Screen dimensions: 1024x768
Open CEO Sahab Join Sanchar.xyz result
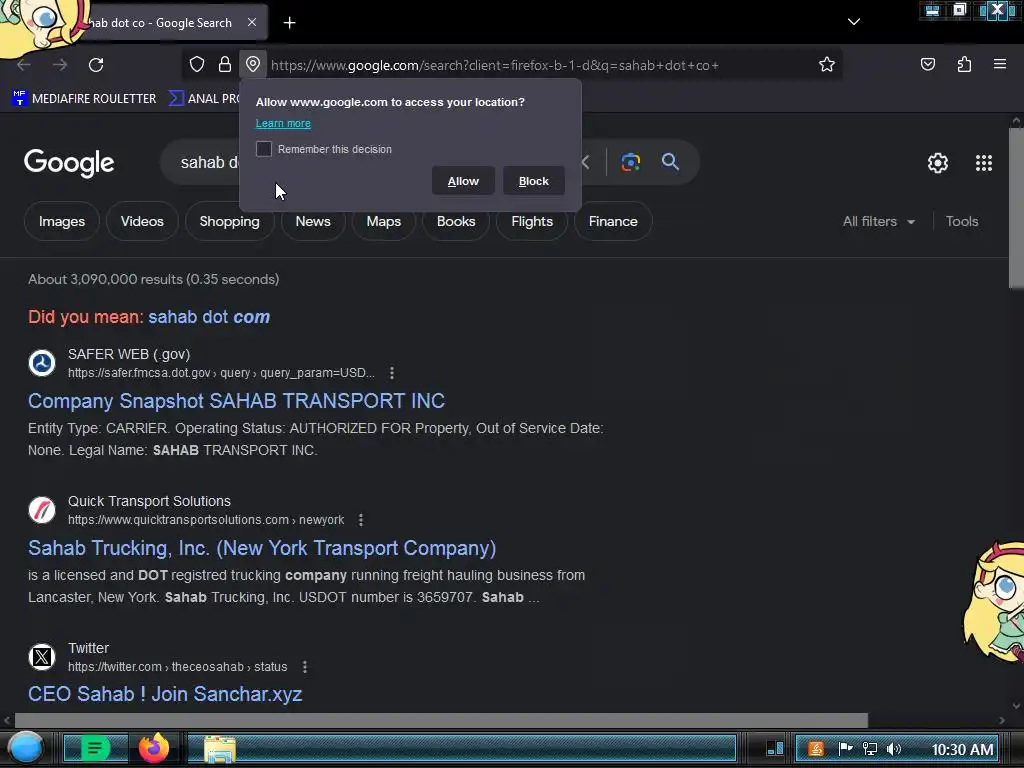coord(165,694)
